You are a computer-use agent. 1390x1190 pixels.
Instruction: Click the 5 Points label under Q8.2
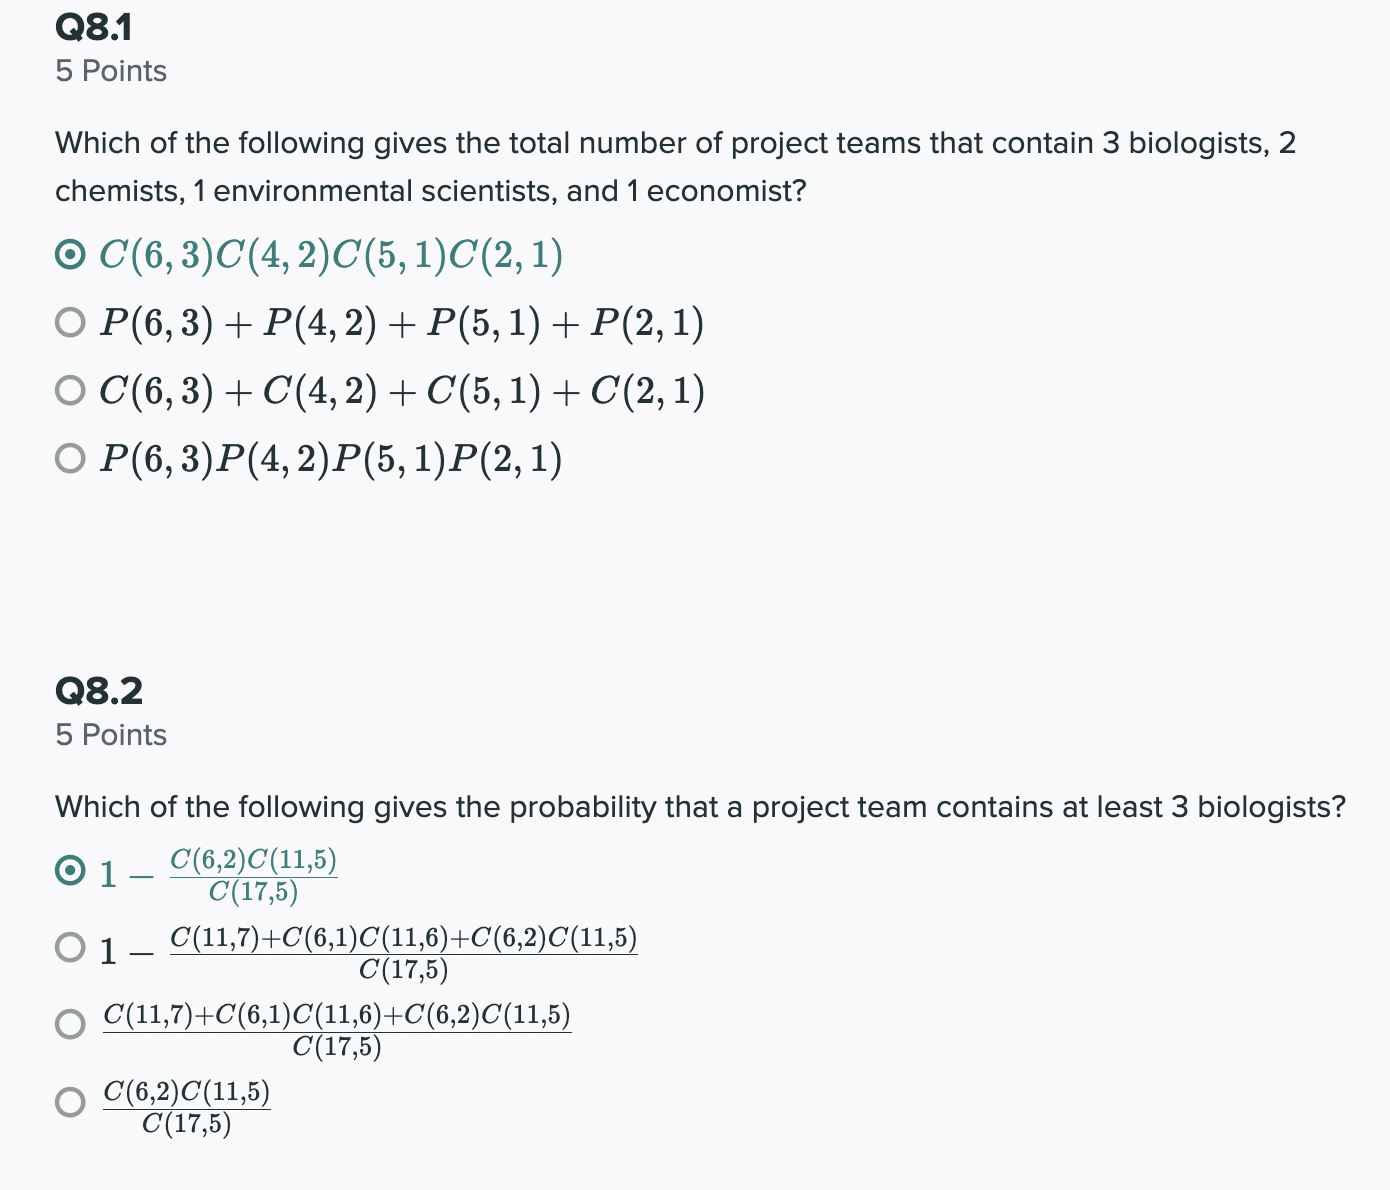coord(110,734)
